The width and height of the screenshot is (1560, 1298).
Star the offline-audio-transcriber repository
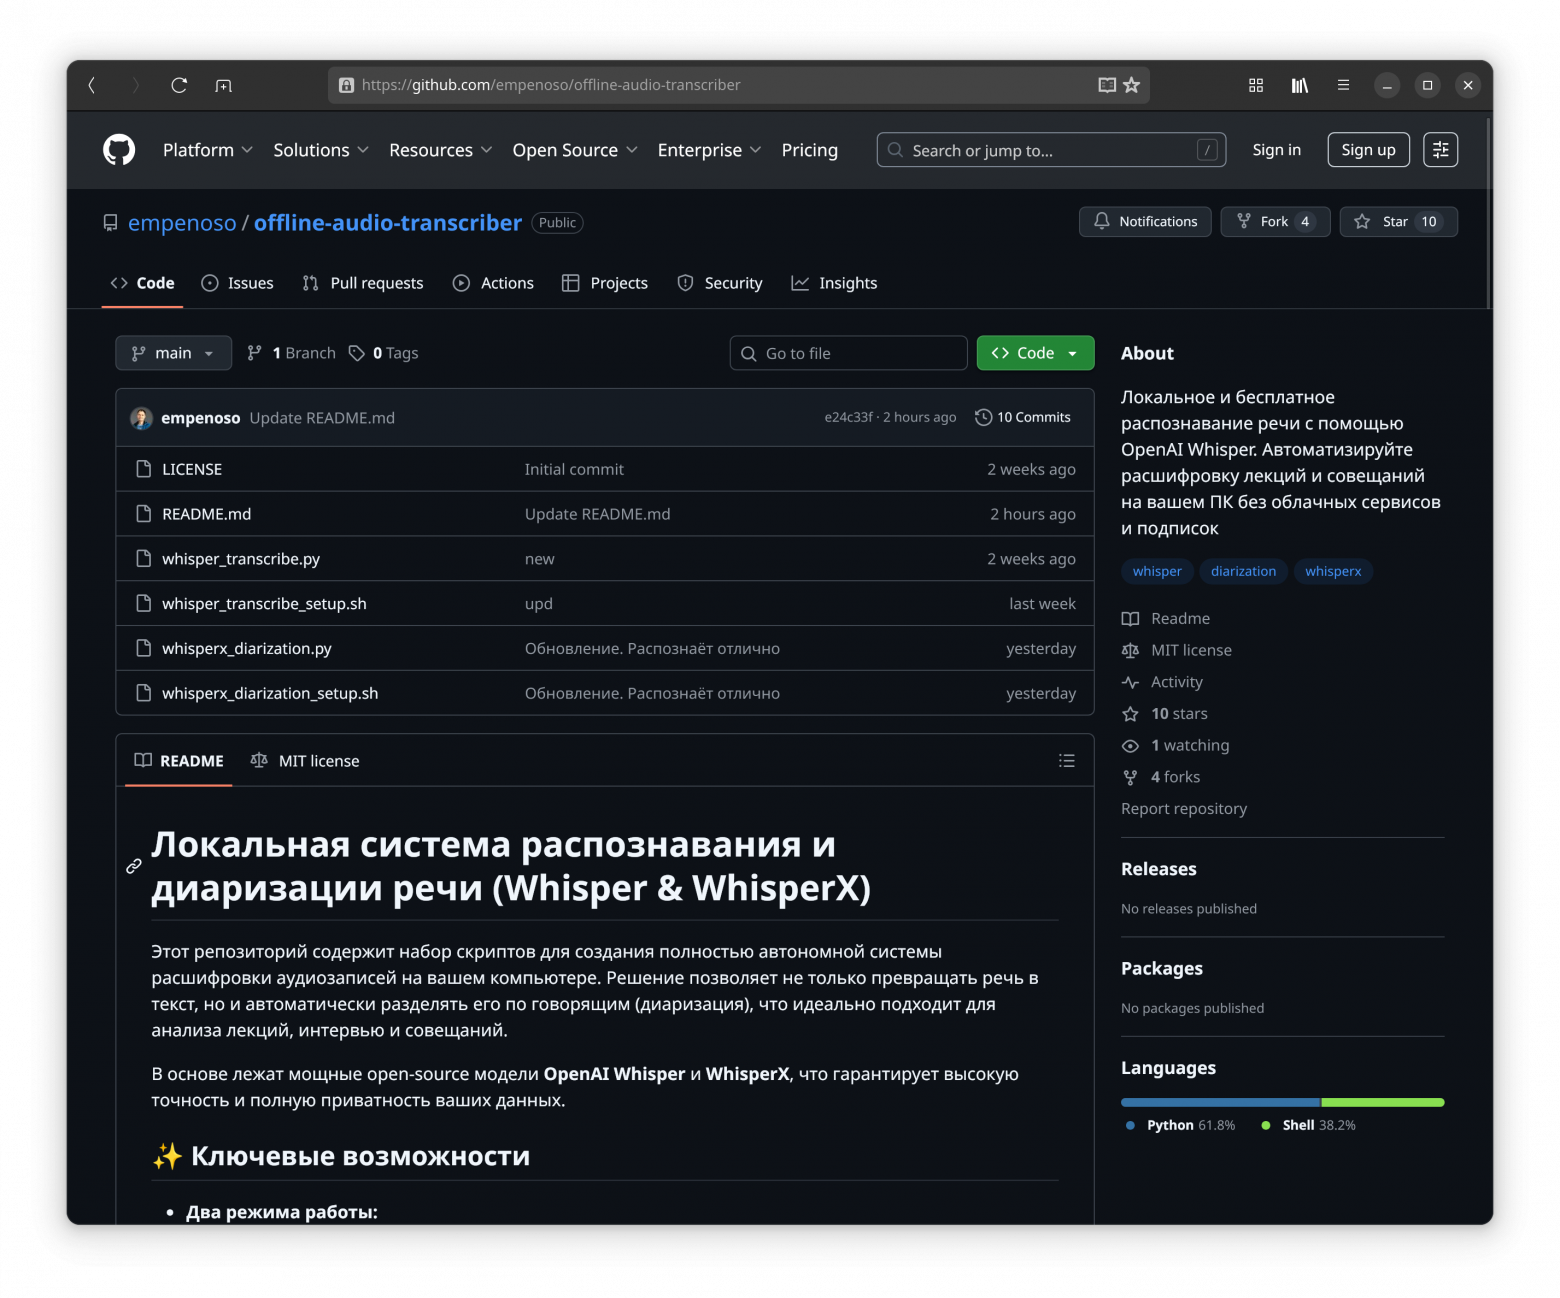coord(1397,222)
